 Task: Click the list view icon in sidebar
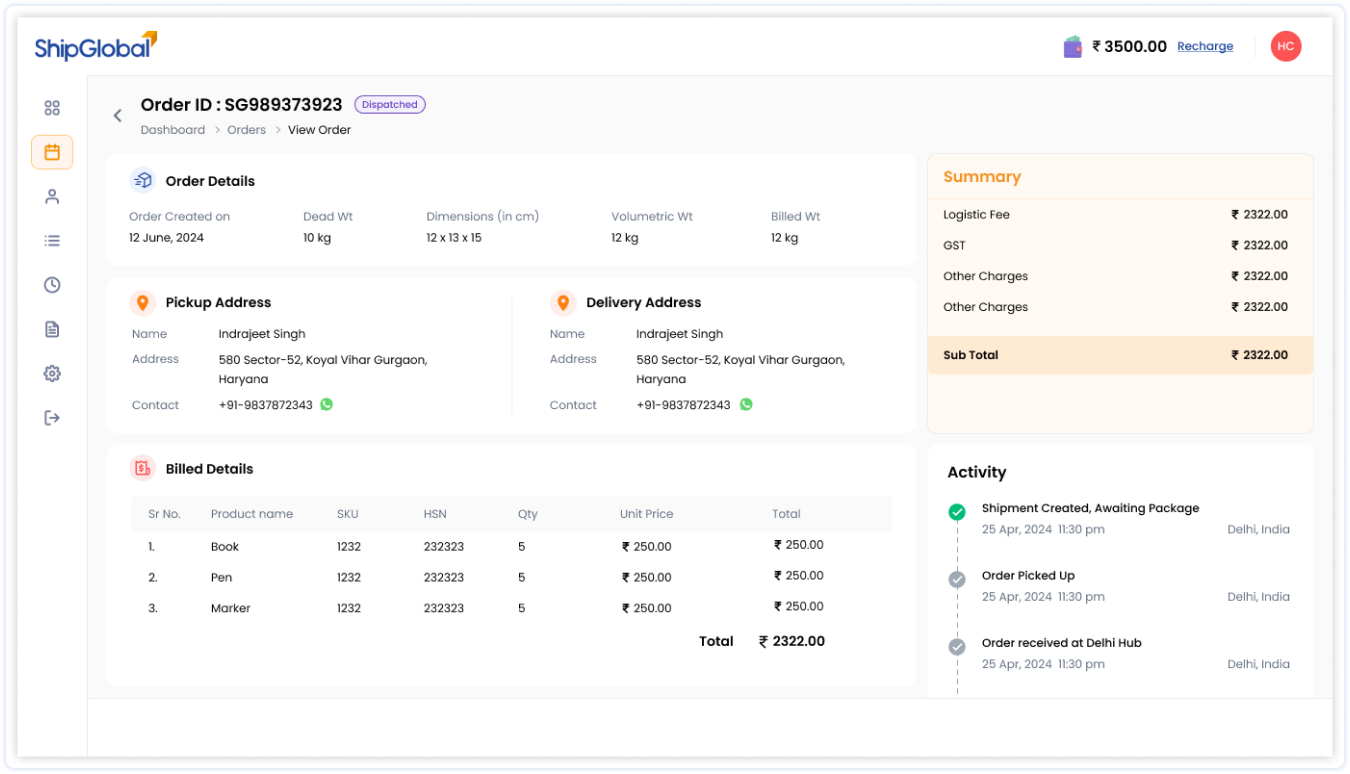(52, 240)
